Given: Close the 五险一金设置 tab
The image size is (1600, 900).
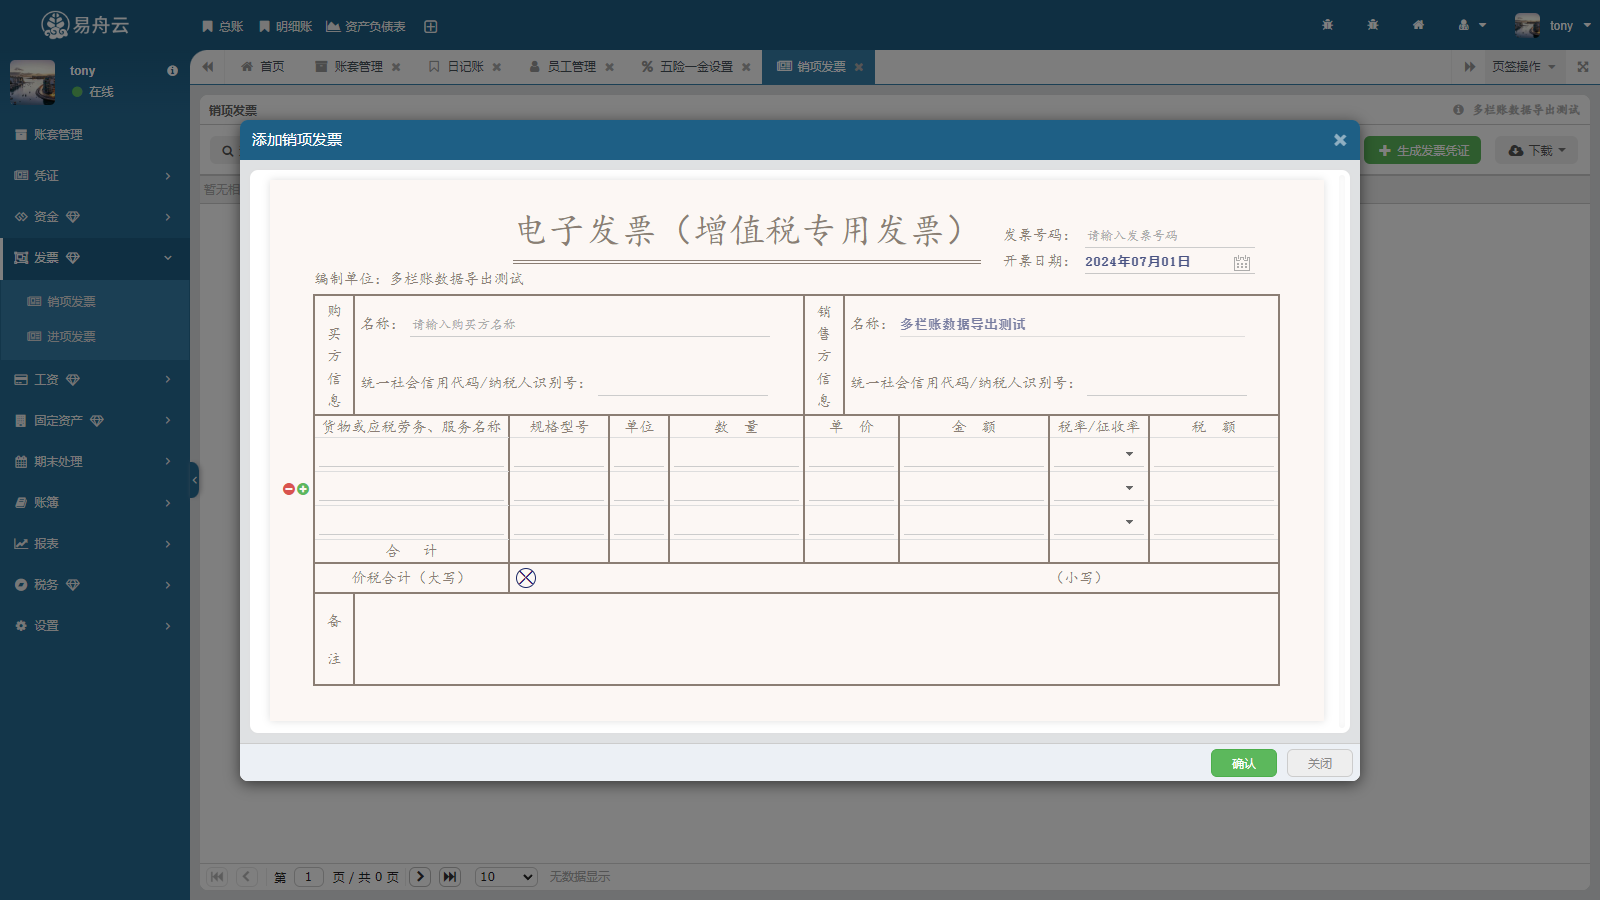Looking at the screenshot, I should [x=746, y=67].
